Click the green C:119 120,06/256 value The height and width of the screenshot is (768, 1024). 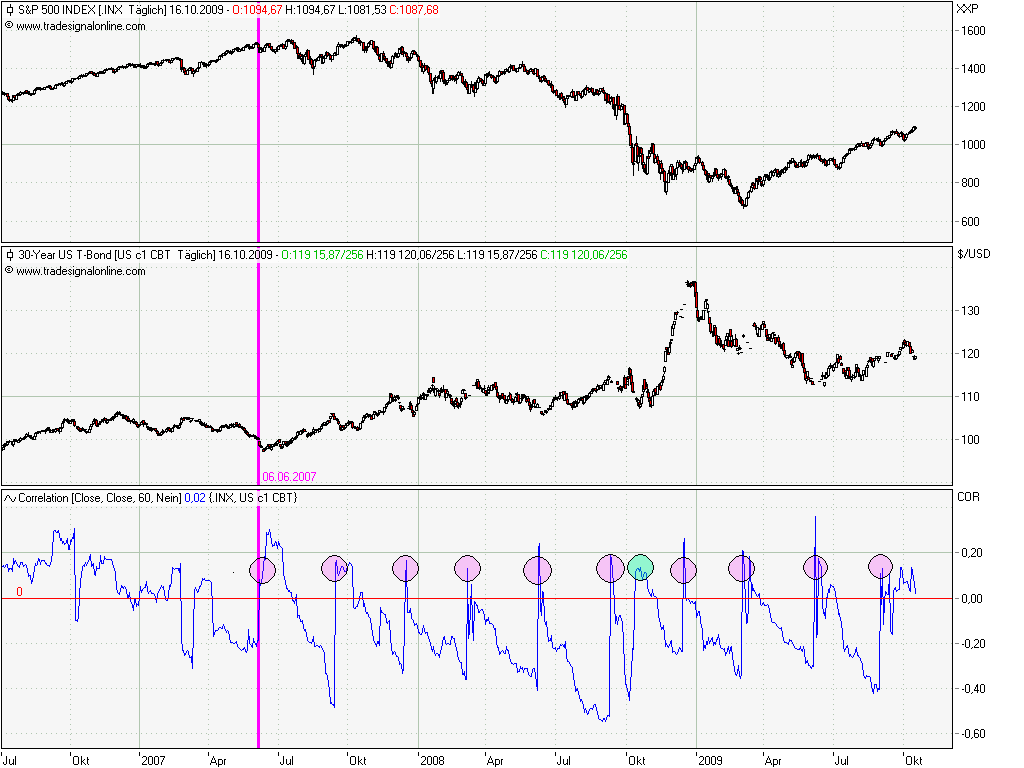point(584,255)
